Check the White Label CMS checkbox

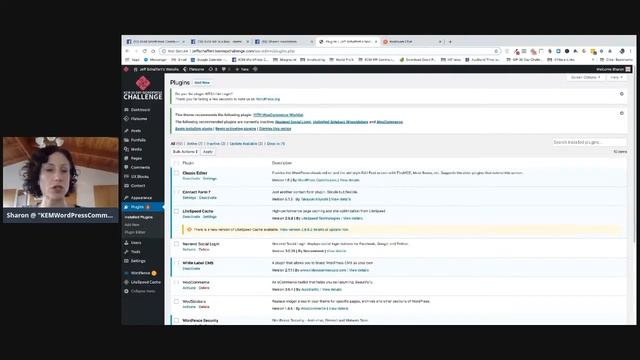[176, 263]
